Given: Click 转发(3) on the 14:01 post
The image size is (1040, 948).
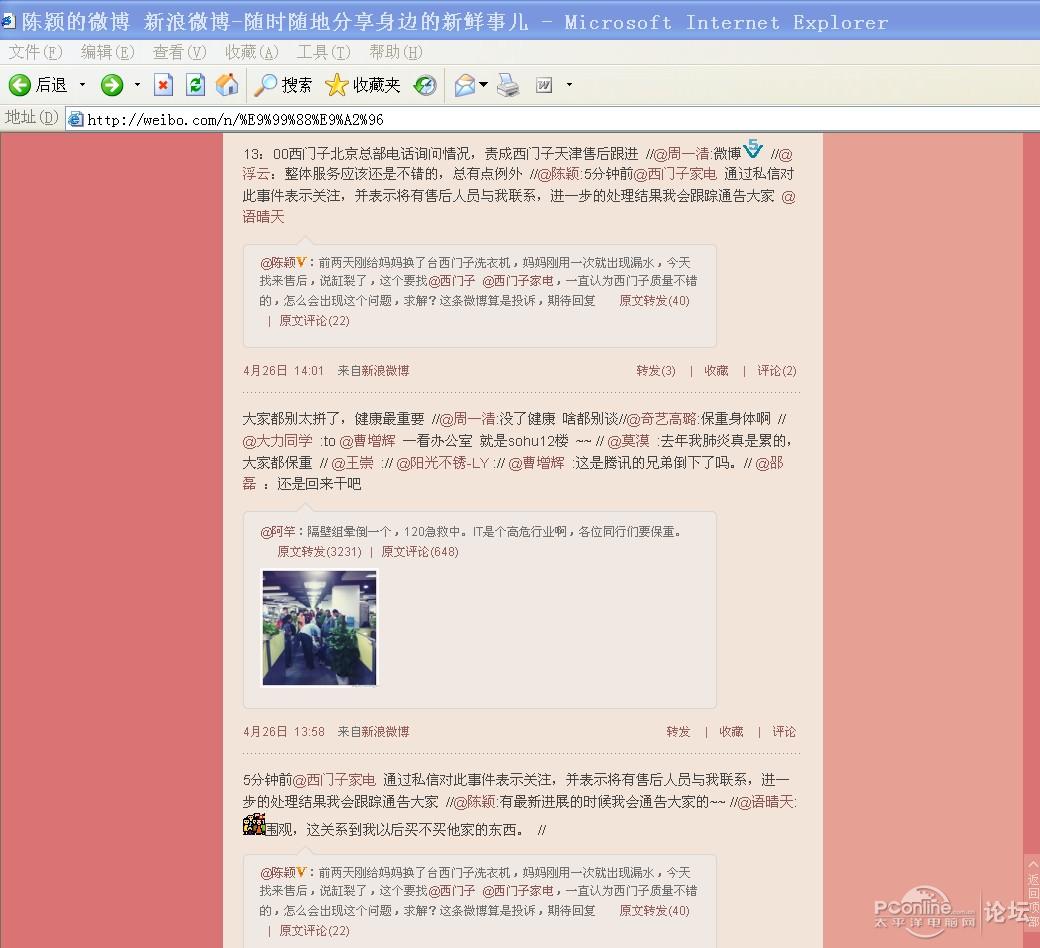Looking at the screenshot, I should 655,371.
